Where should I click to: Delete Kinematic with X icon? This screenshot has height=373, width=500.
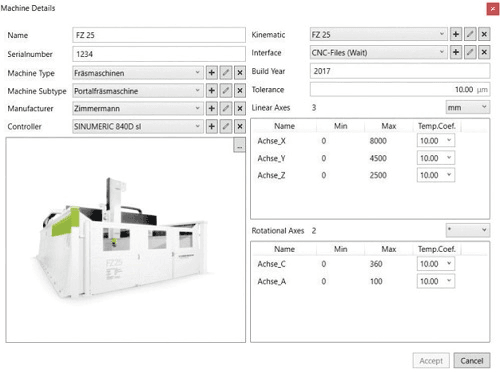[x=484, y=34]
